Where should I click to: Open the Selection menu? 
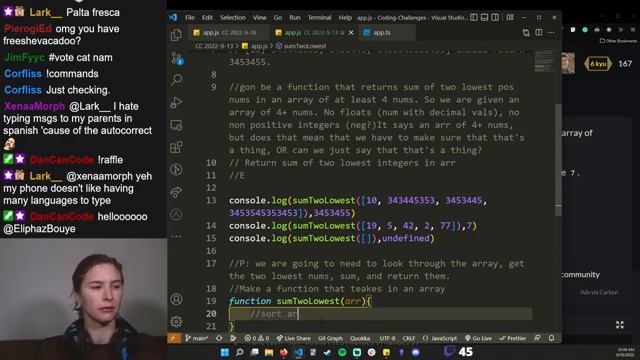[x=233, y=18]
